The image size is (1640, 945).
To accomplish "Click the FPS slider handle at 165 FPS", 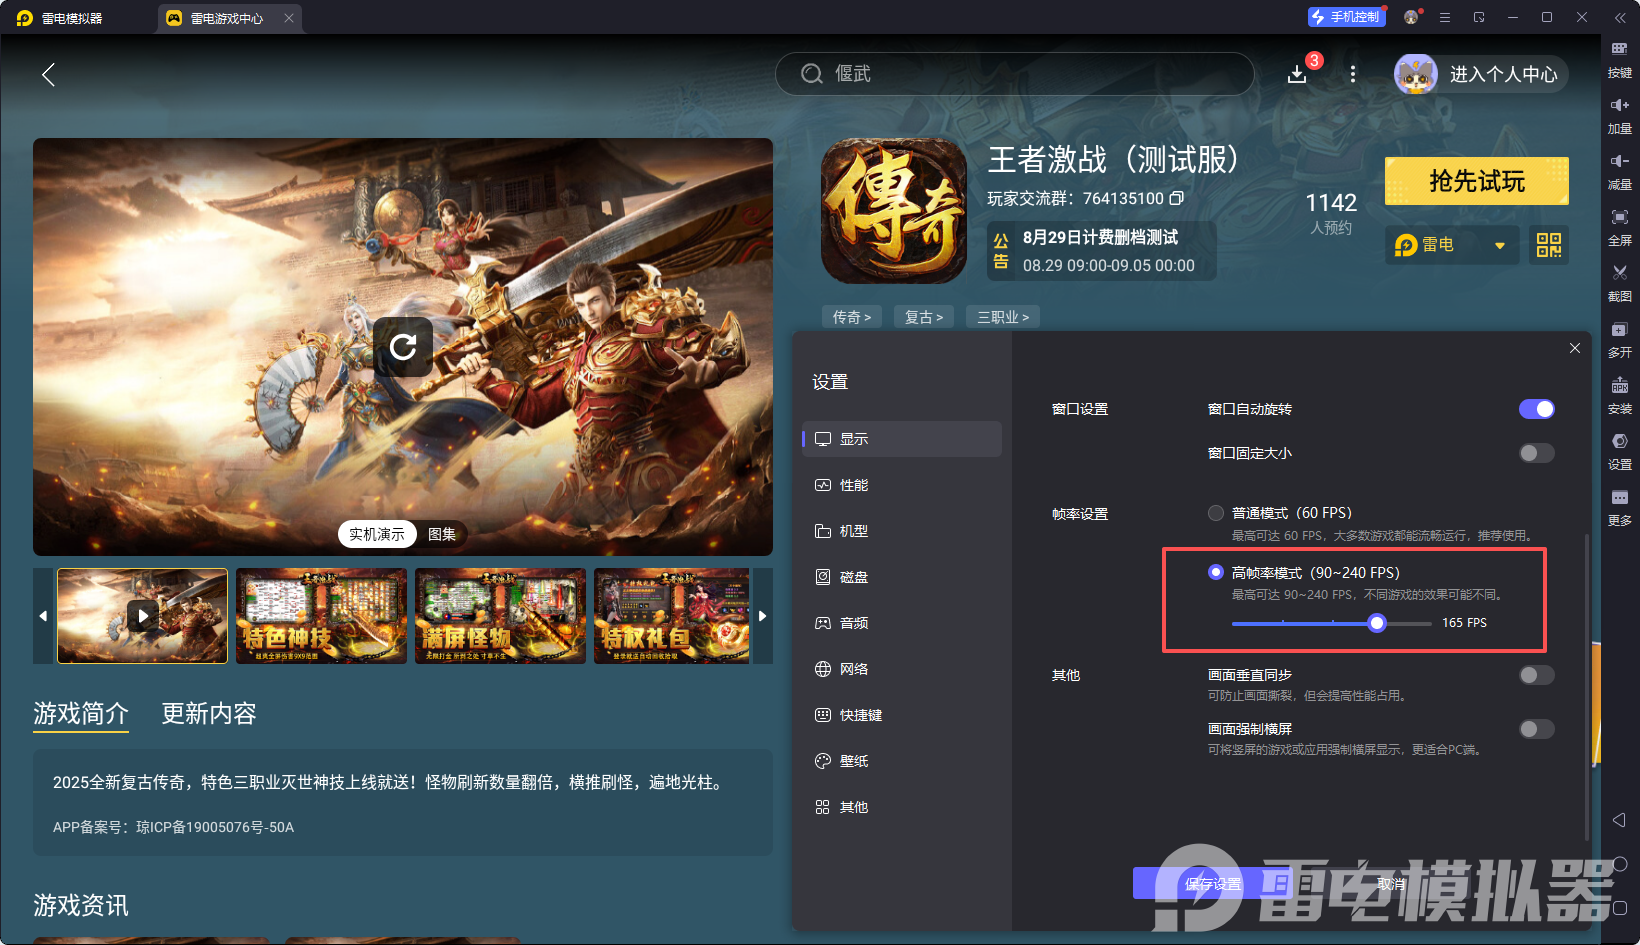I will coord(1377,623).
